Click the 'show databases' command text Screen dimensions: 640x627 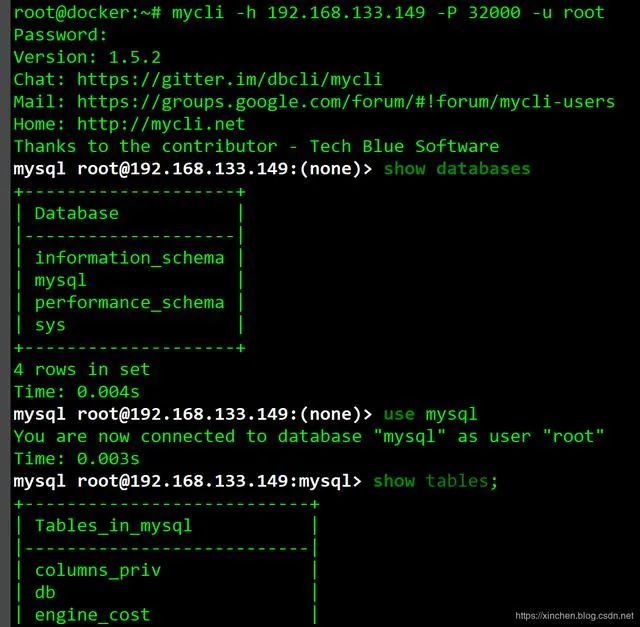coord(457,169)
